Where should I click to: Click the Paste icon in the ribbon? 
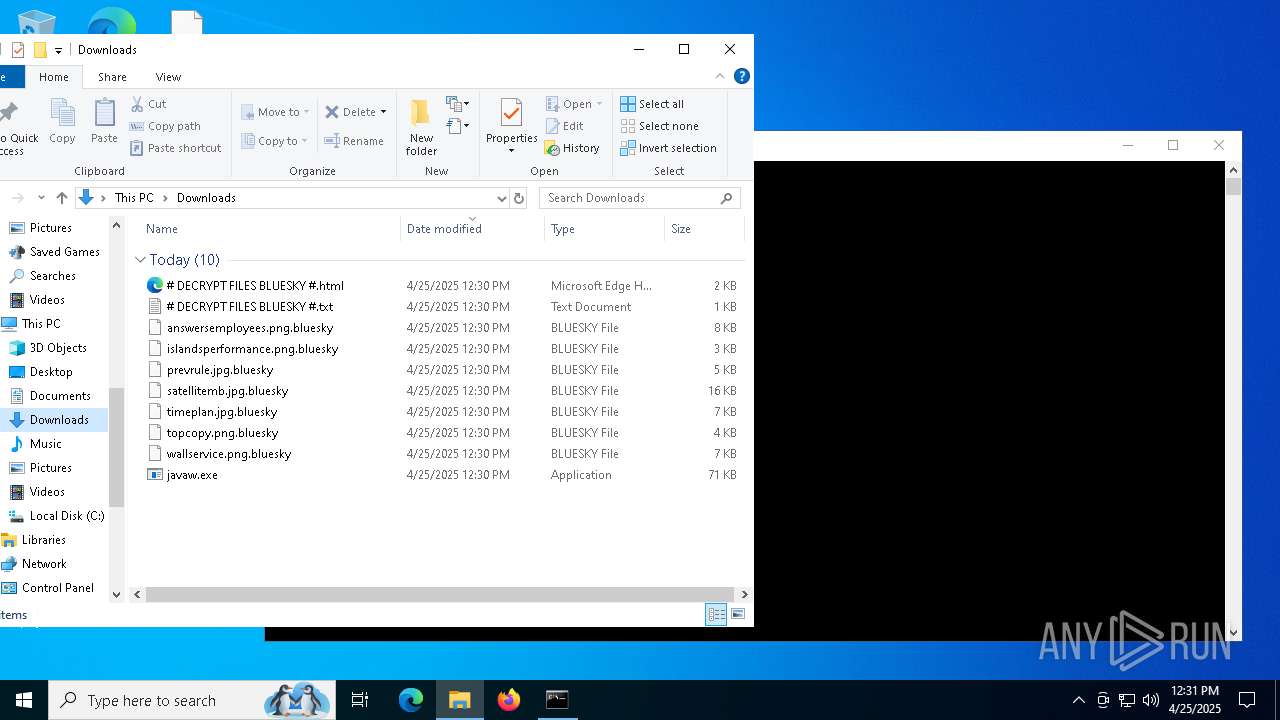(x=104, y=122)
